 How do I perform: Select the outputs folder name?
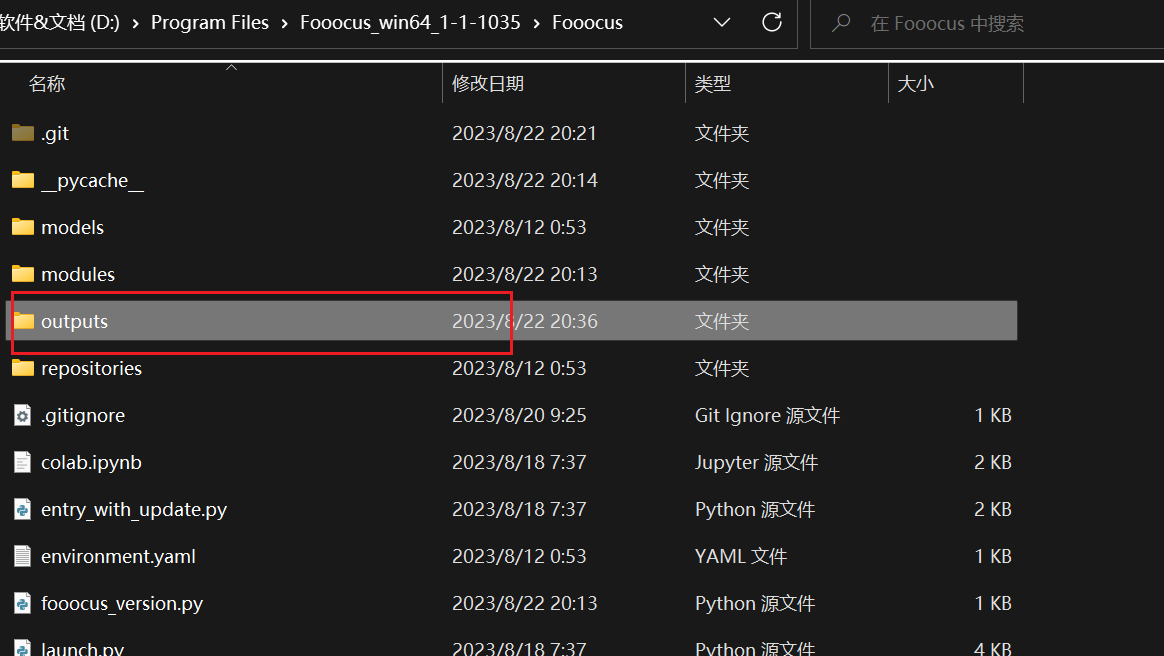point(74,321)
